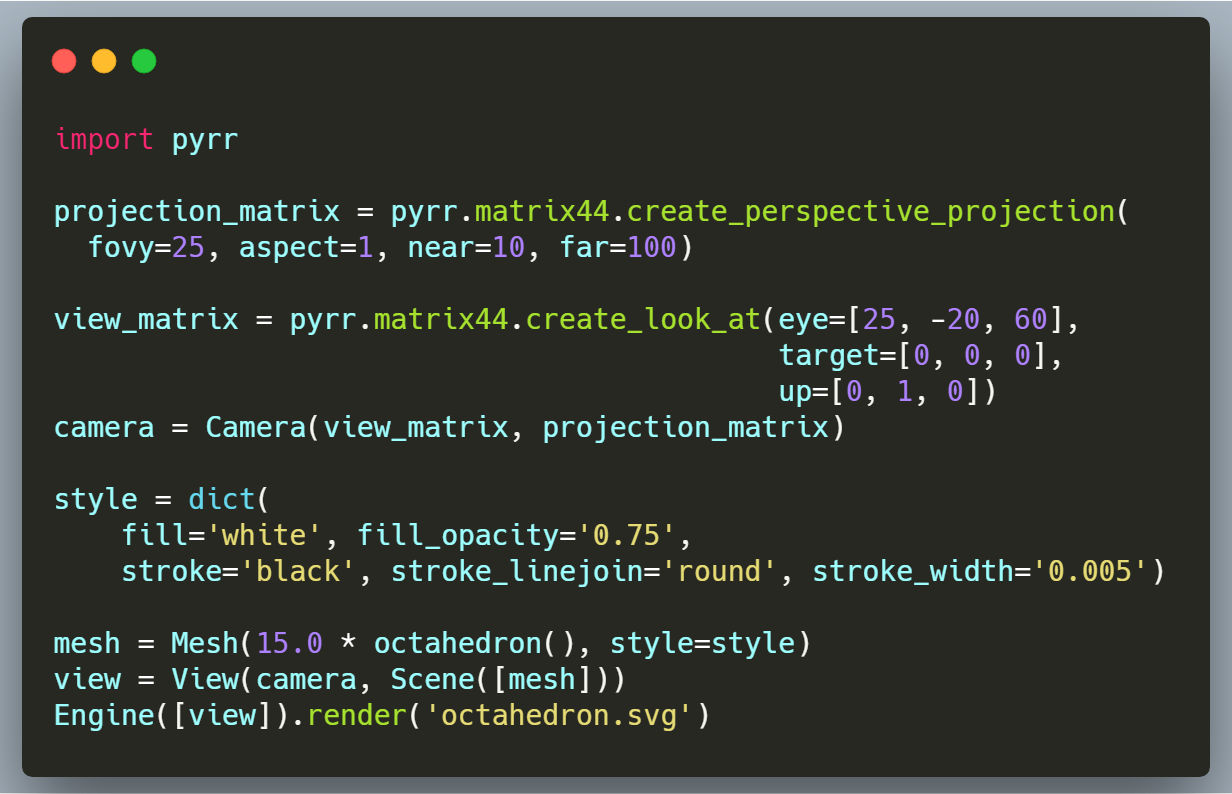Click the 'View' constructor call

206,679
